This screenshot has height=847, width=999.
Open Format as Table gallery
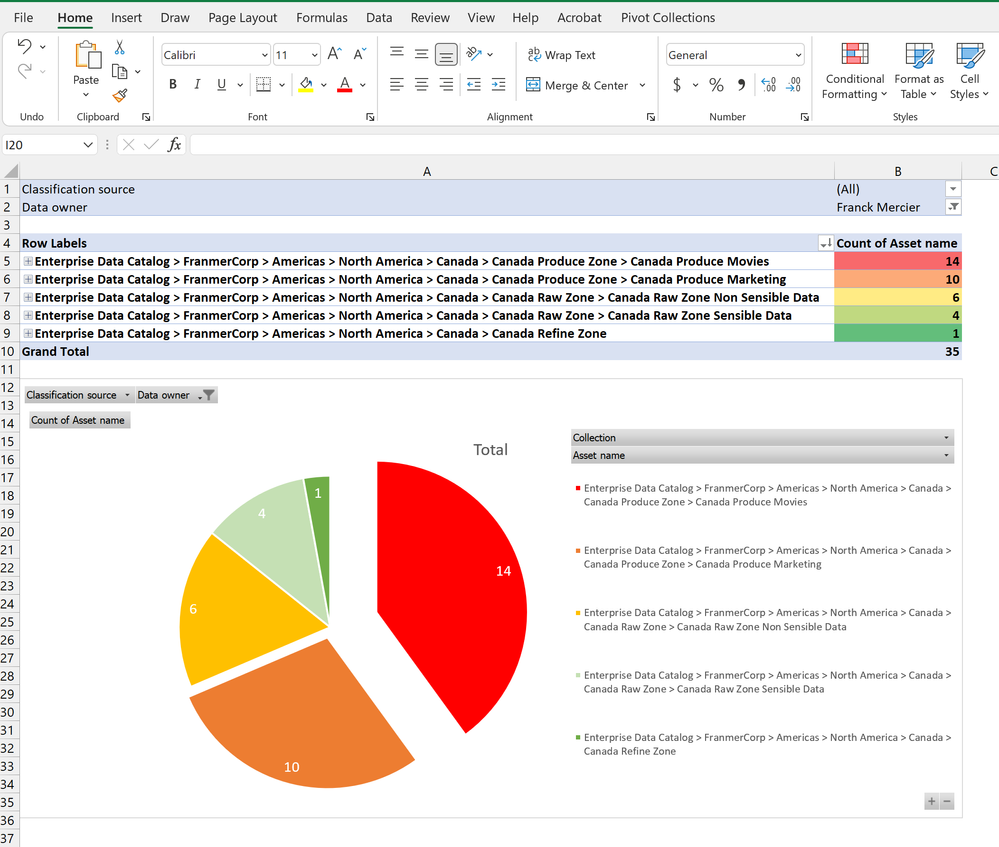tap(919, 70)
